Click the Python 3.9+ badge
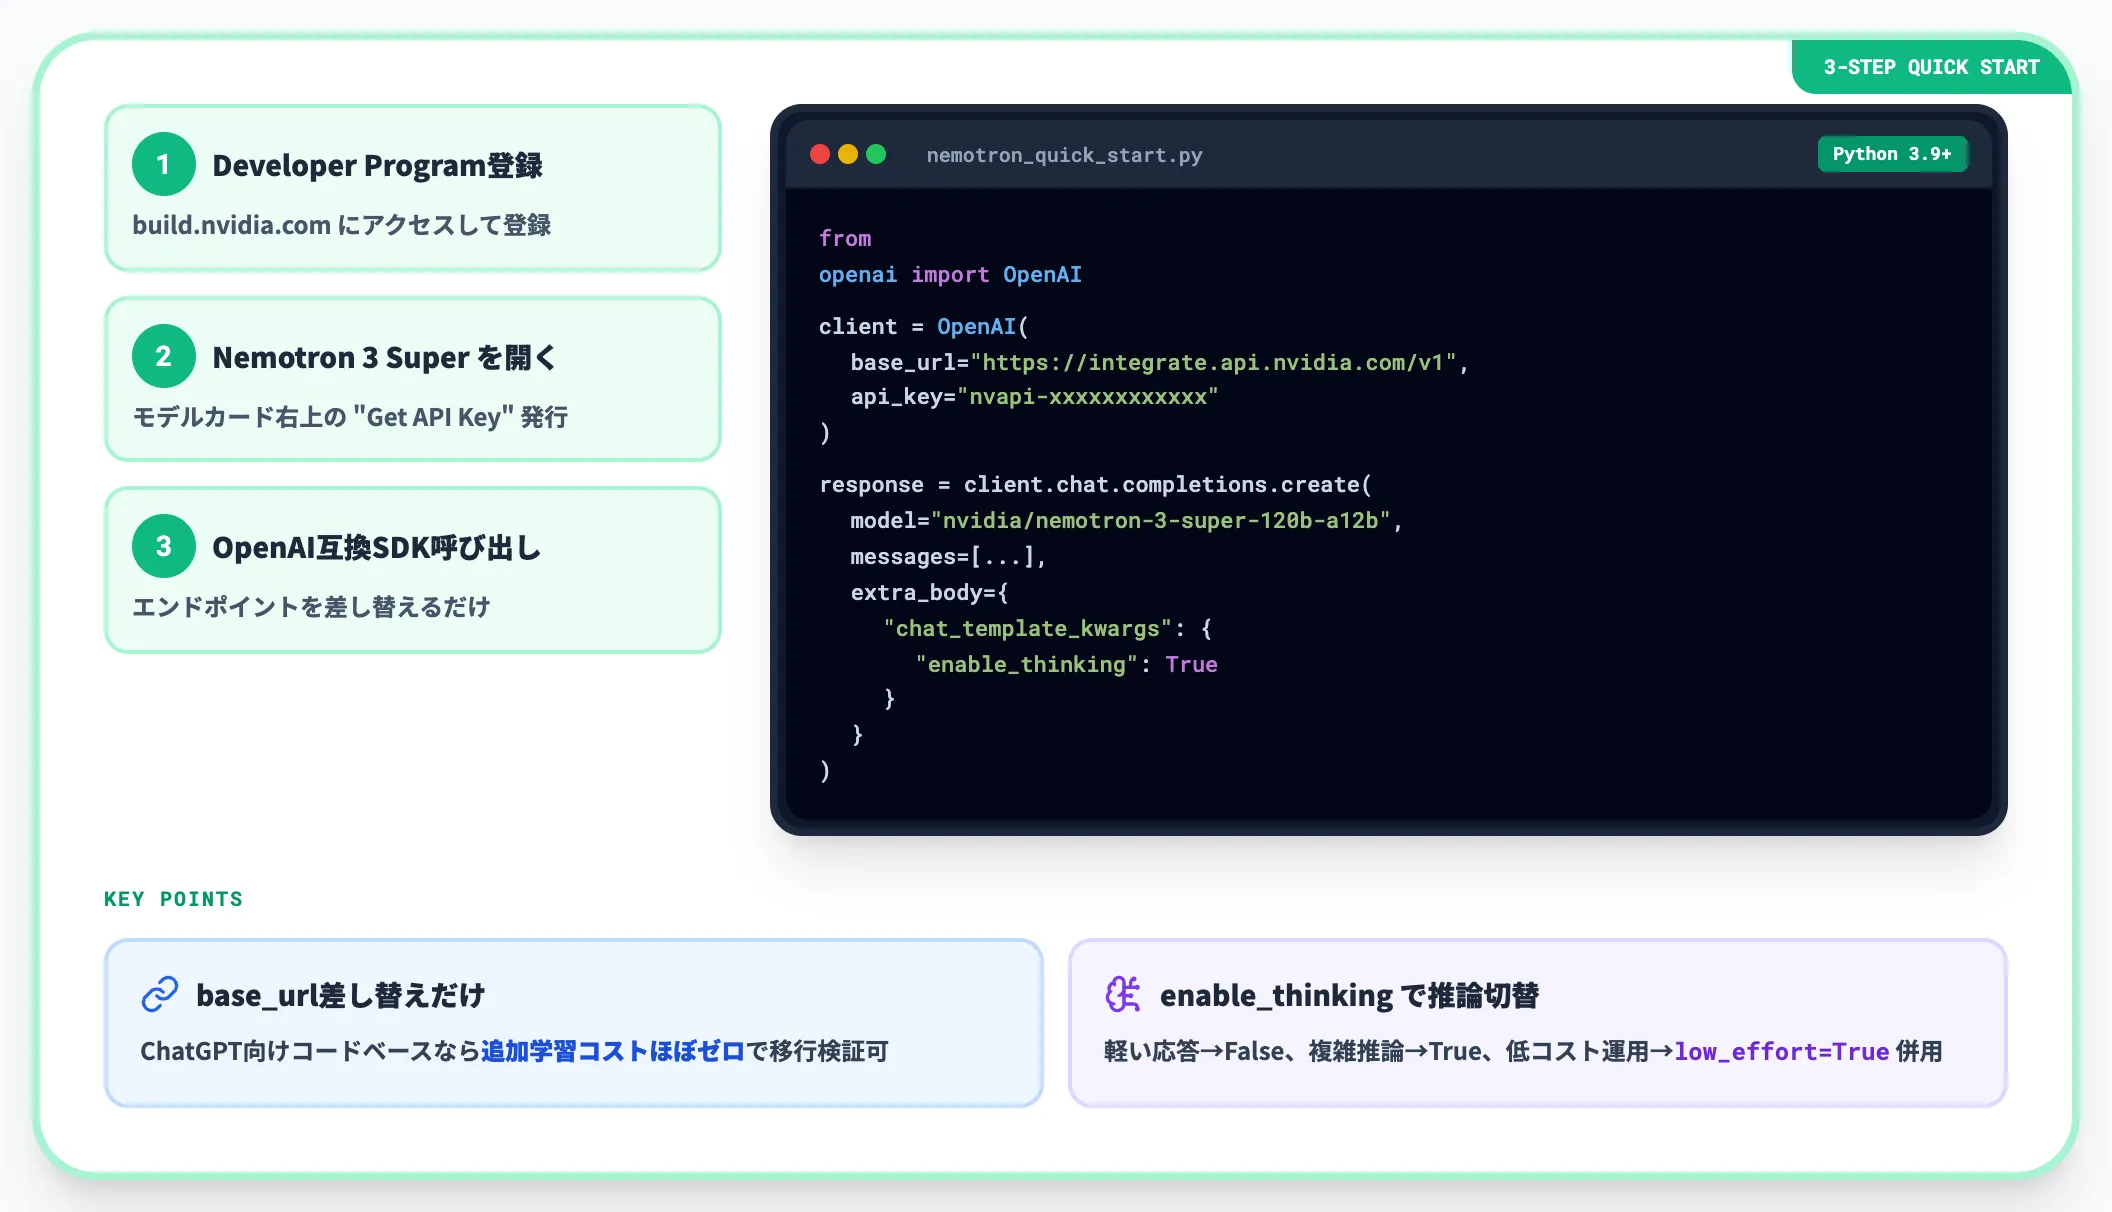Viewport: 2112px width, 1212px height. [x=1892, y=154]
